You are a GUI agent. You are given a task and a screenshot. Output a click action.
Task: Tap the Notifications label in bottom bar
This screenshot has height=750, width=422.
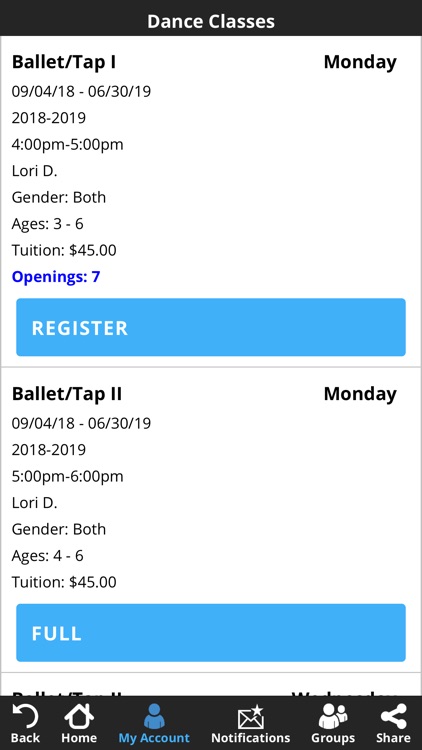click(x=251, y=738)
